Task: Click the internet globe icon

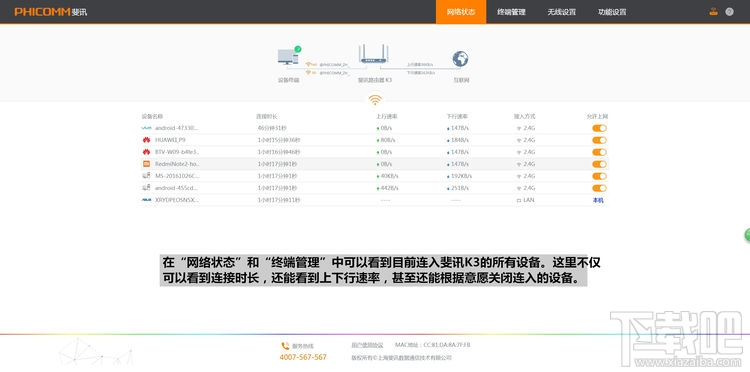Action: click(x=460, y=59)
